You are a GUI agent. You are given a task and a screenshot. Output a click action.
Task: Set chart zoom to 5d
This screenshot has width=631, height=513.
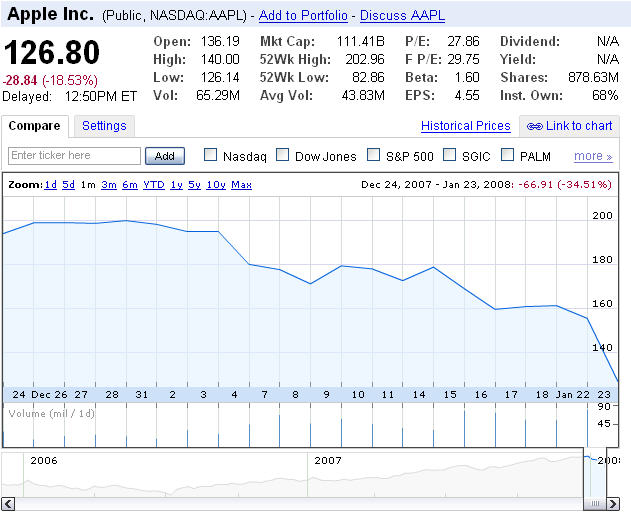point(68,185)
